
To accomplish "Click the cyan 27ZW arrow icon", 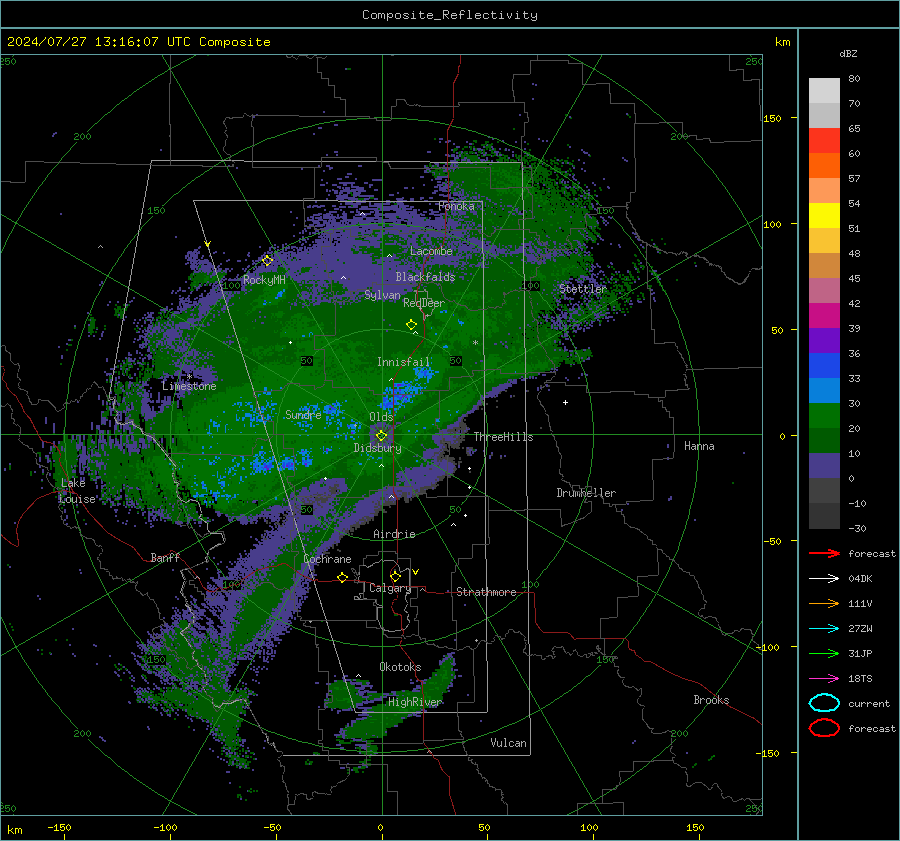I will (824, 628).
